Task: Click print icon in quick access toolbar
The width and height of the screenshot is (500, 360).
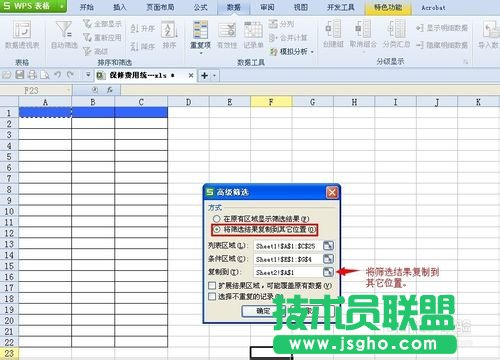Action: pos(32,75)
